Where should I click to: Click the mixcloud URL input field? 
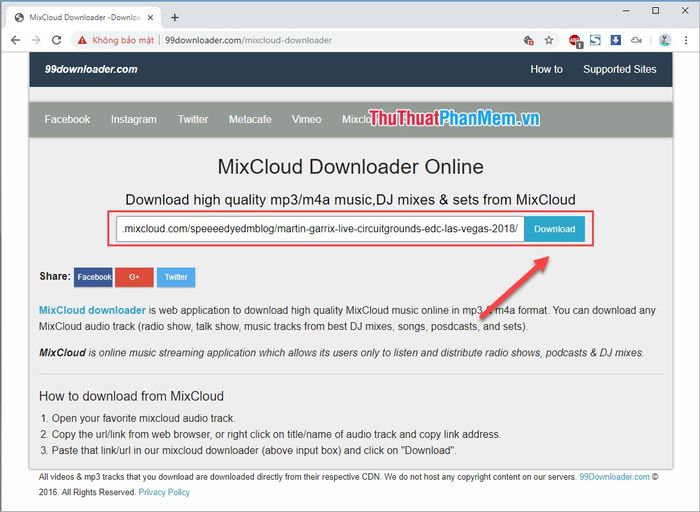coord(320,229)
